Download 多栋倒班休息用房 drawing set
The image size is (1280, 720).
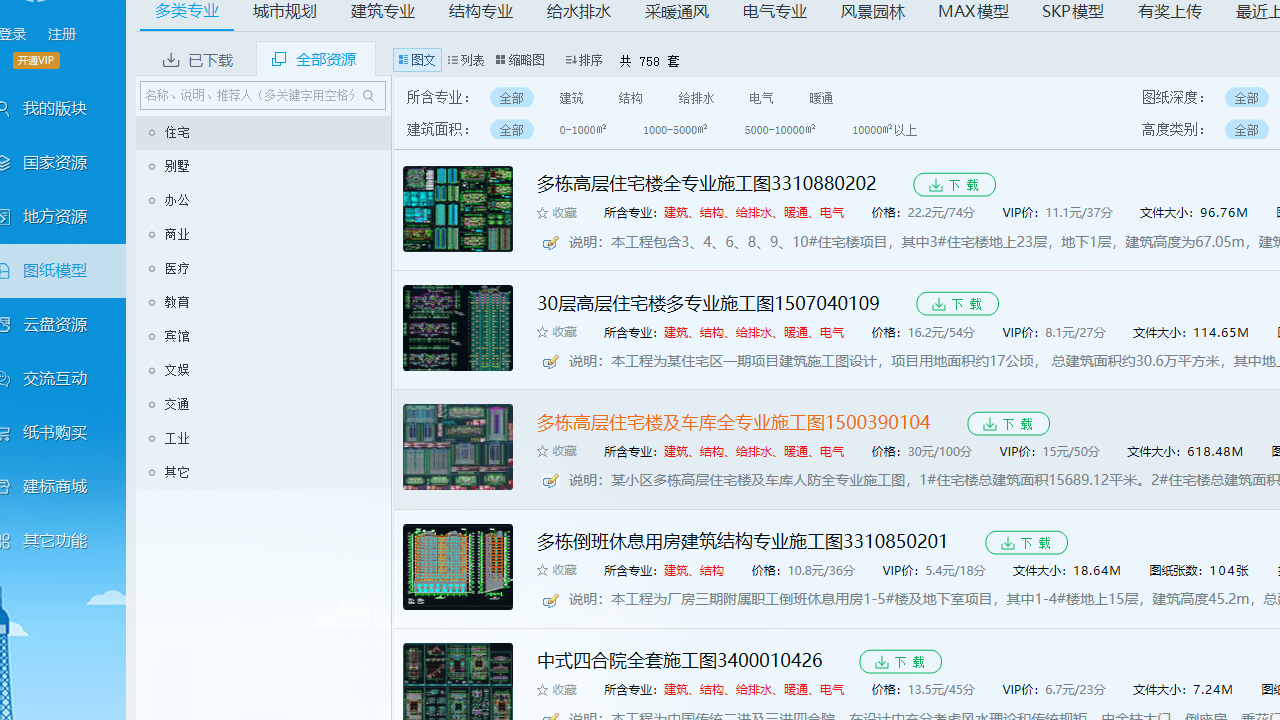(x=1026, y=543)
